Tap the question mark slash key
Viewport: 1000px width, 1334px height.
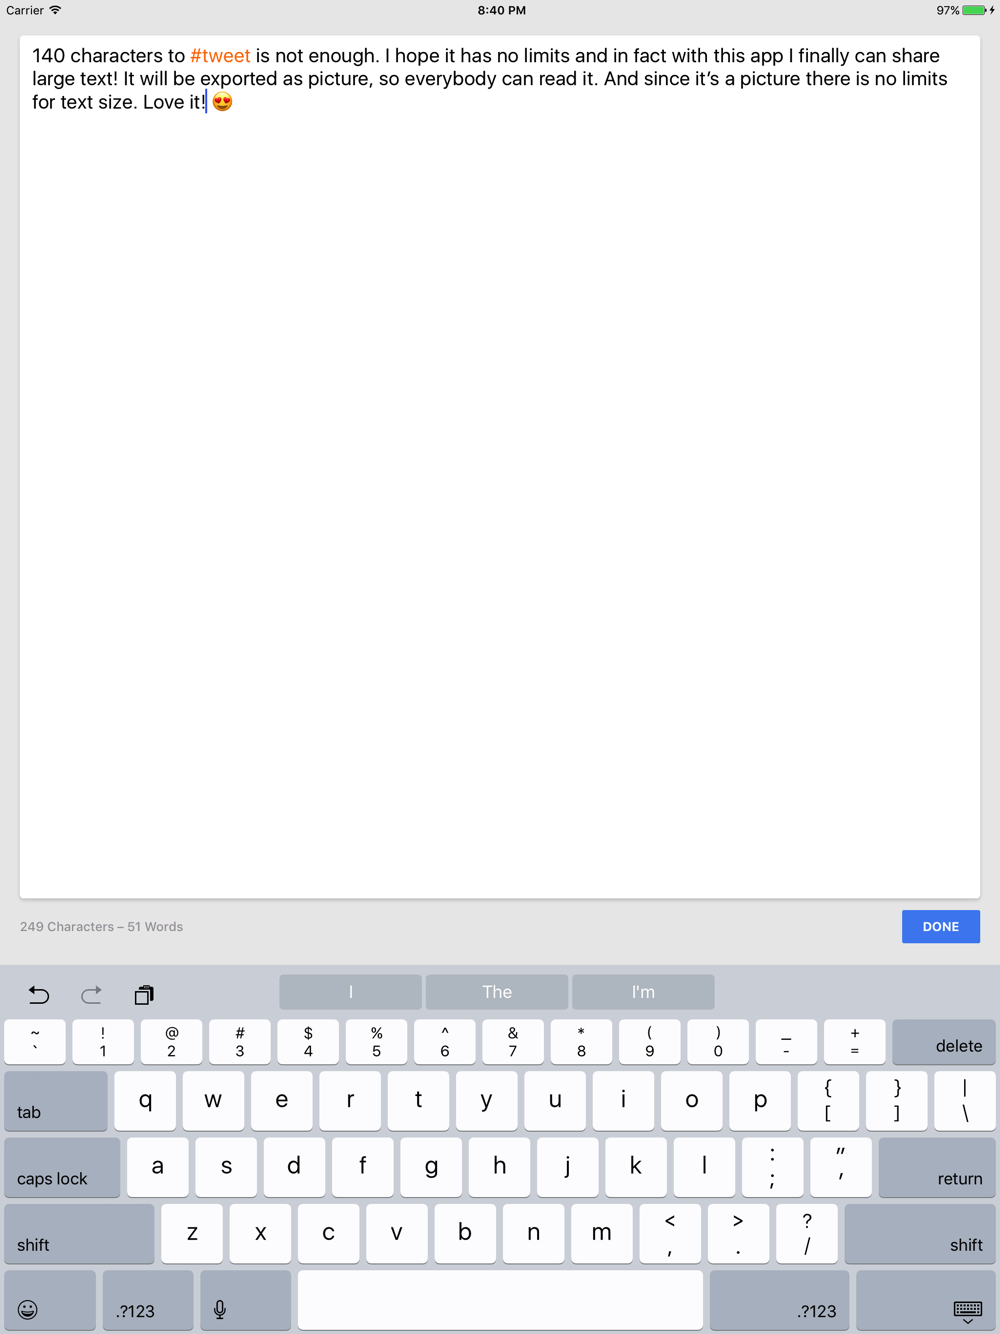(x=807, y=1234)
